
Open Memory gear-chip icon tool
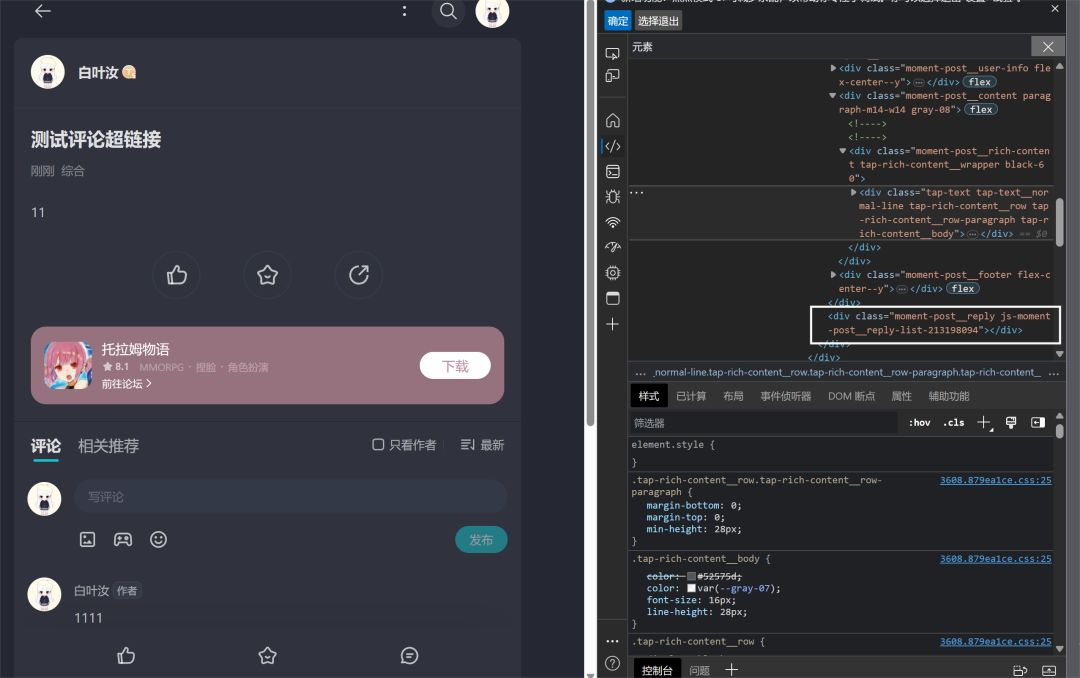[x=612, y=273]
